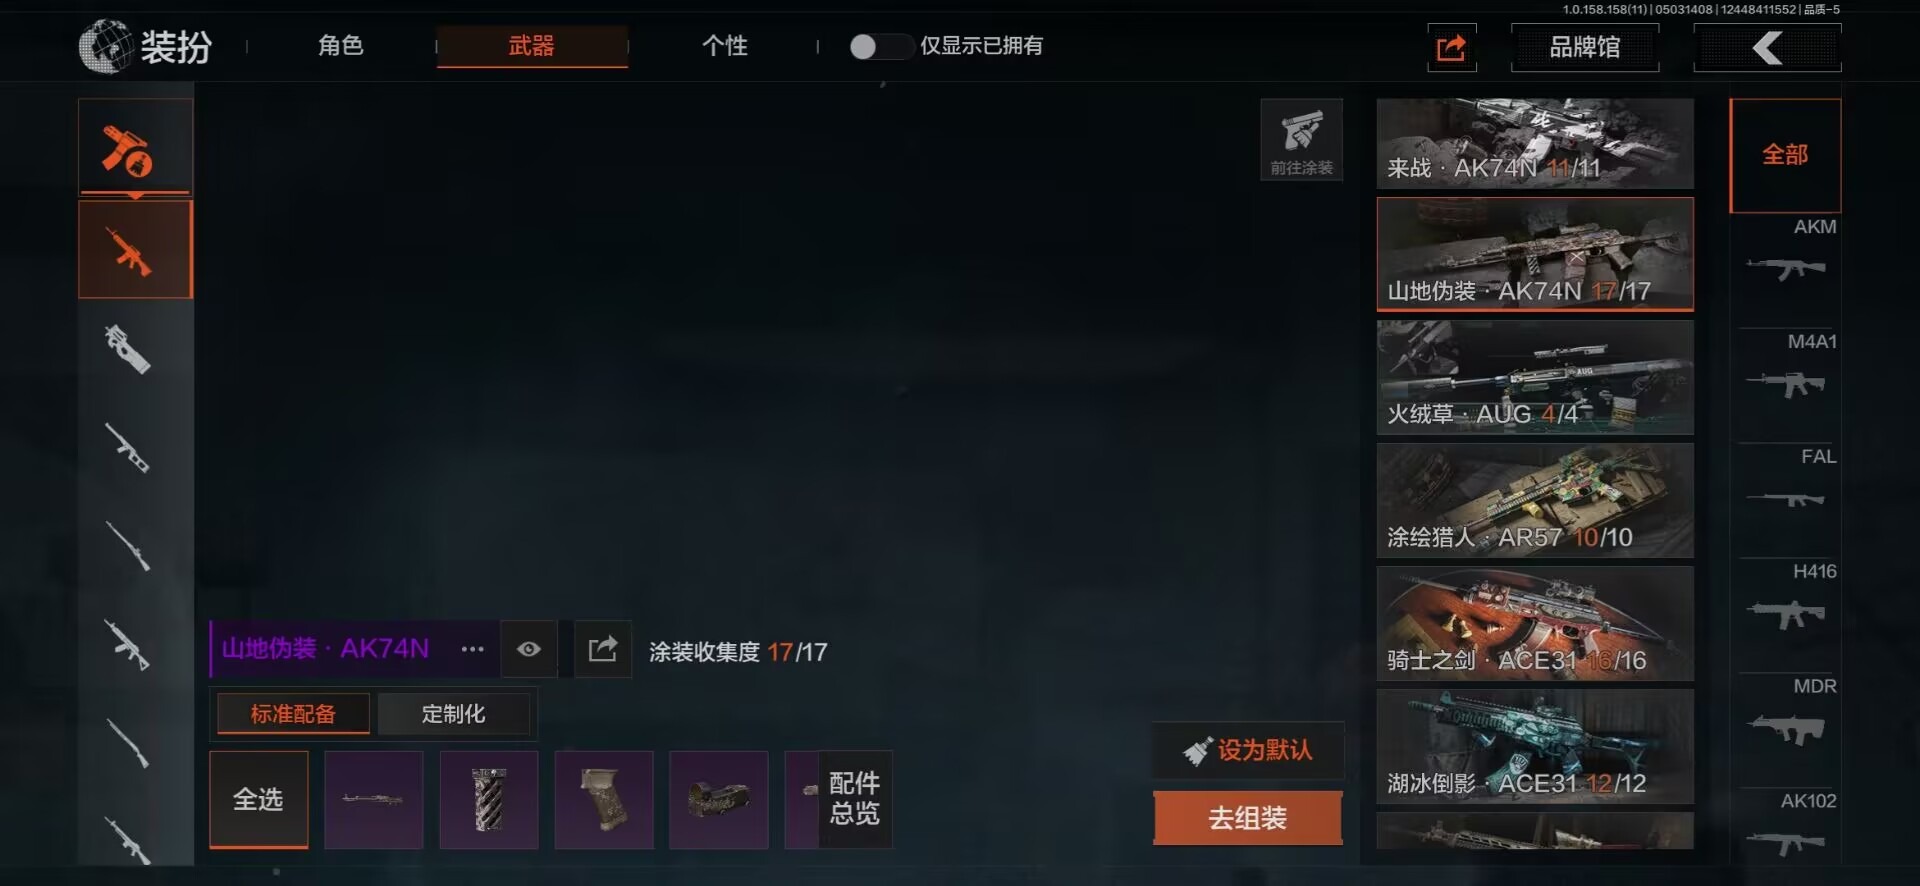This screenshot has width=1920, height=886.
Task: Click the 设为默认 set default button
Action: (1248, 750)
